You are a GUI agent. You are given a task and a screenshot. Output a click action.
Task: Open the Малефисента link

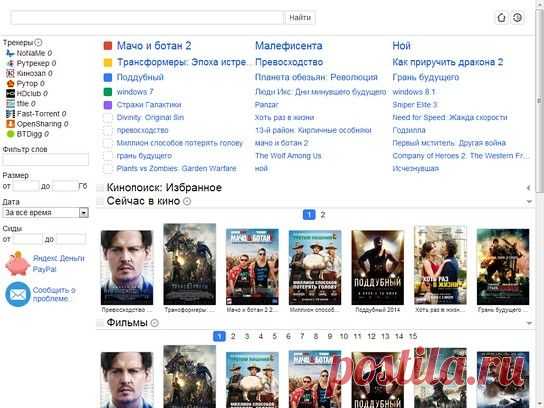tap(289, 46)
